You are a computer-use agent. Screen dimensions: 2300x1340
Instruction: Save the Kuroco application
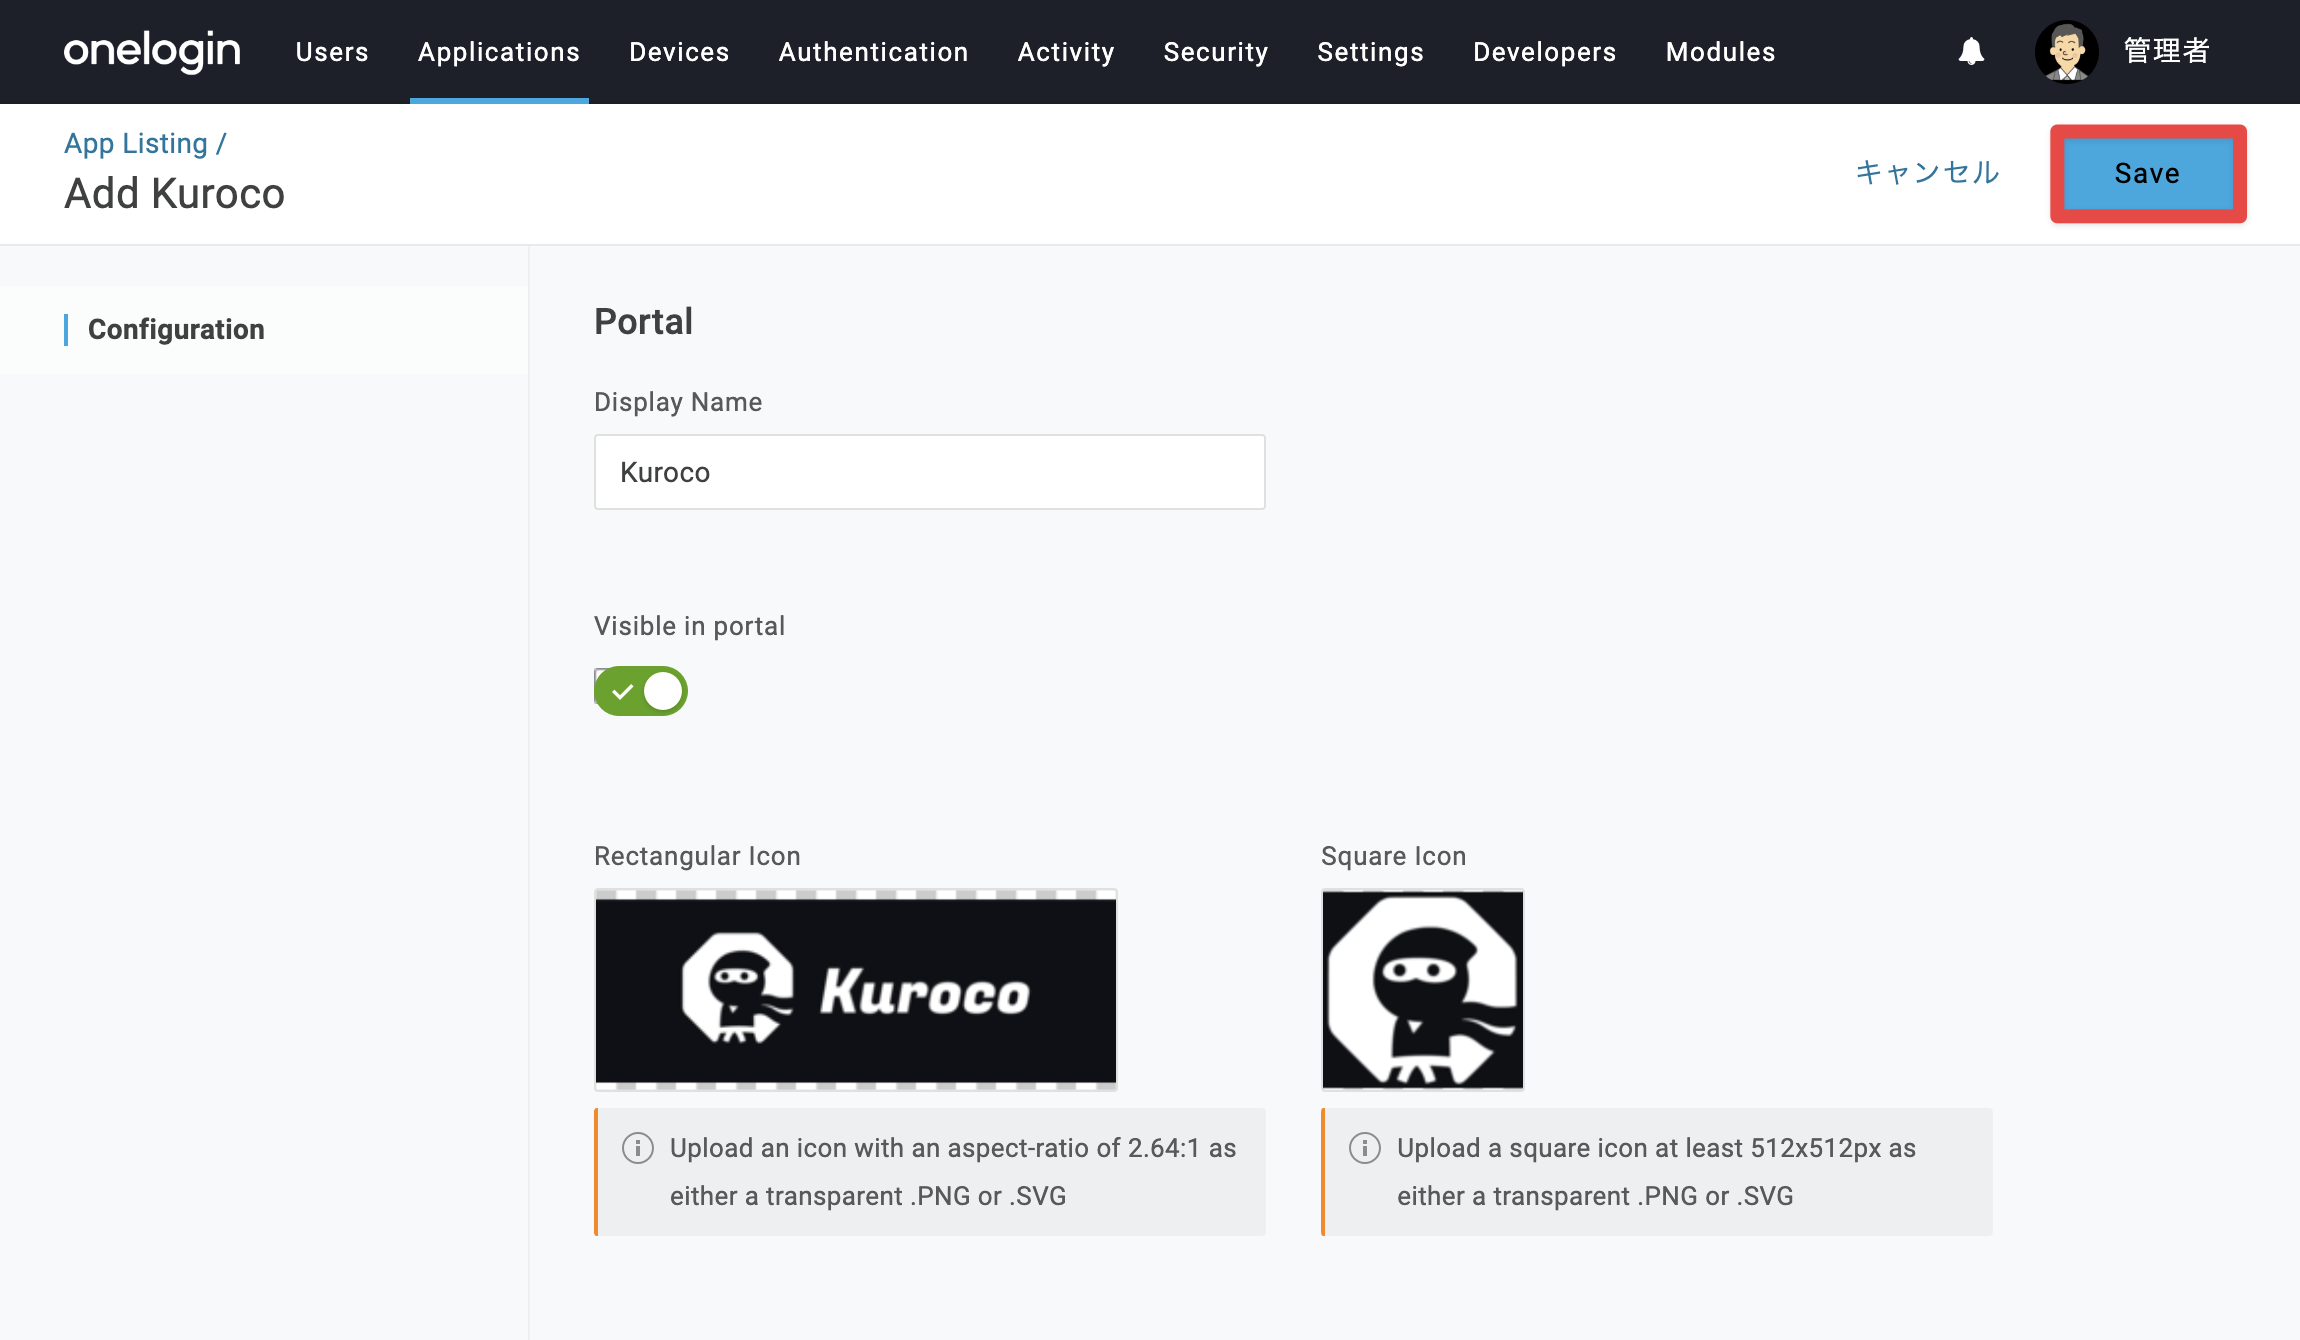tap(2148, 174)
